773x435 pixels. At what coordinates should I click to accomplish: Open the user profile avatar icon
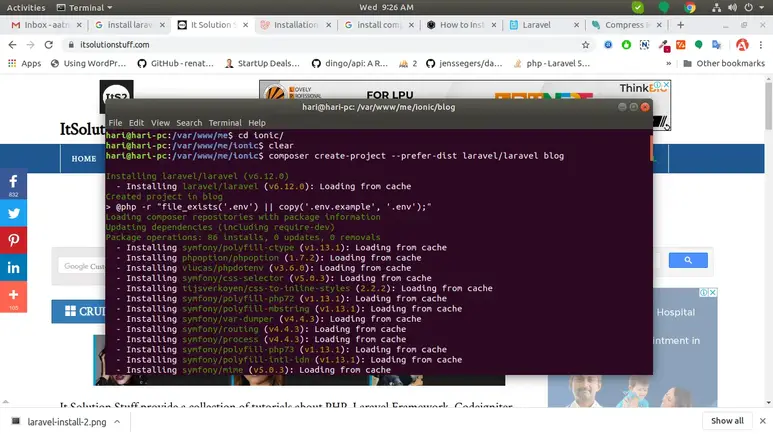pos(742,45)
